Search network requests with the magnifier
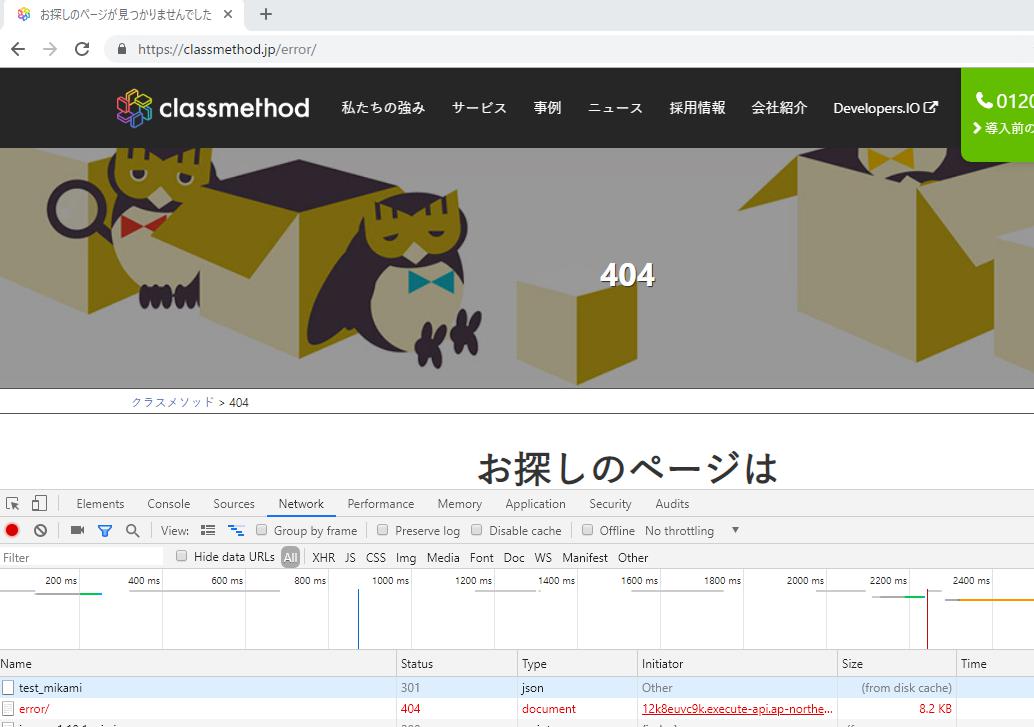The height and width of the screenshot is (727, 1034). pos(133,531)
